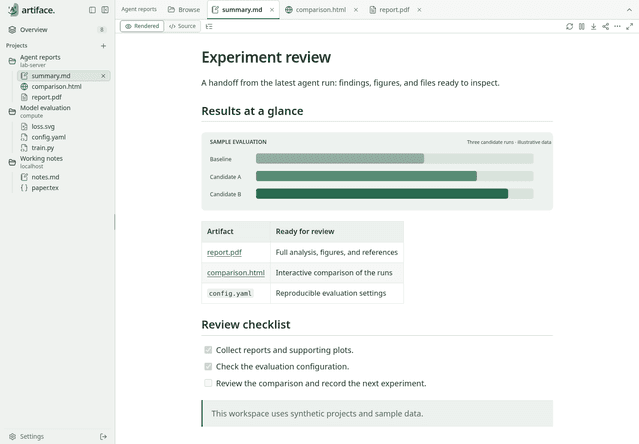This screenshot has width=639, height=444.
Task: Toggle sidebar layout icon next to artiface logo
Action: [93, 10]
